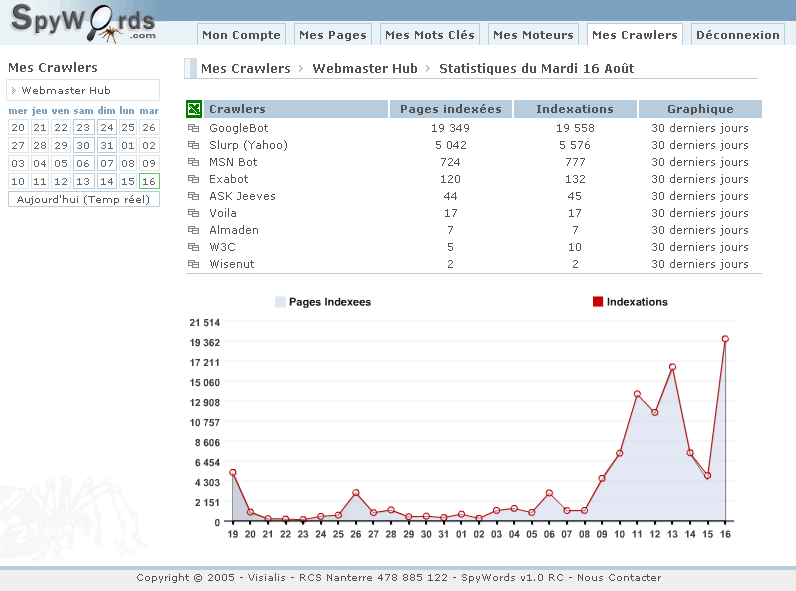Click Slurp indexations value 5 576
796x591 pixels.
point(575,145)
